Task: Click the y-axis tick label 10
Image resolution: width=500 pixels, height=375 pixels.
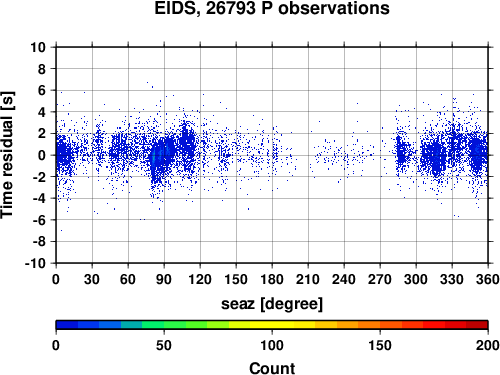Action: pos(38,47)
